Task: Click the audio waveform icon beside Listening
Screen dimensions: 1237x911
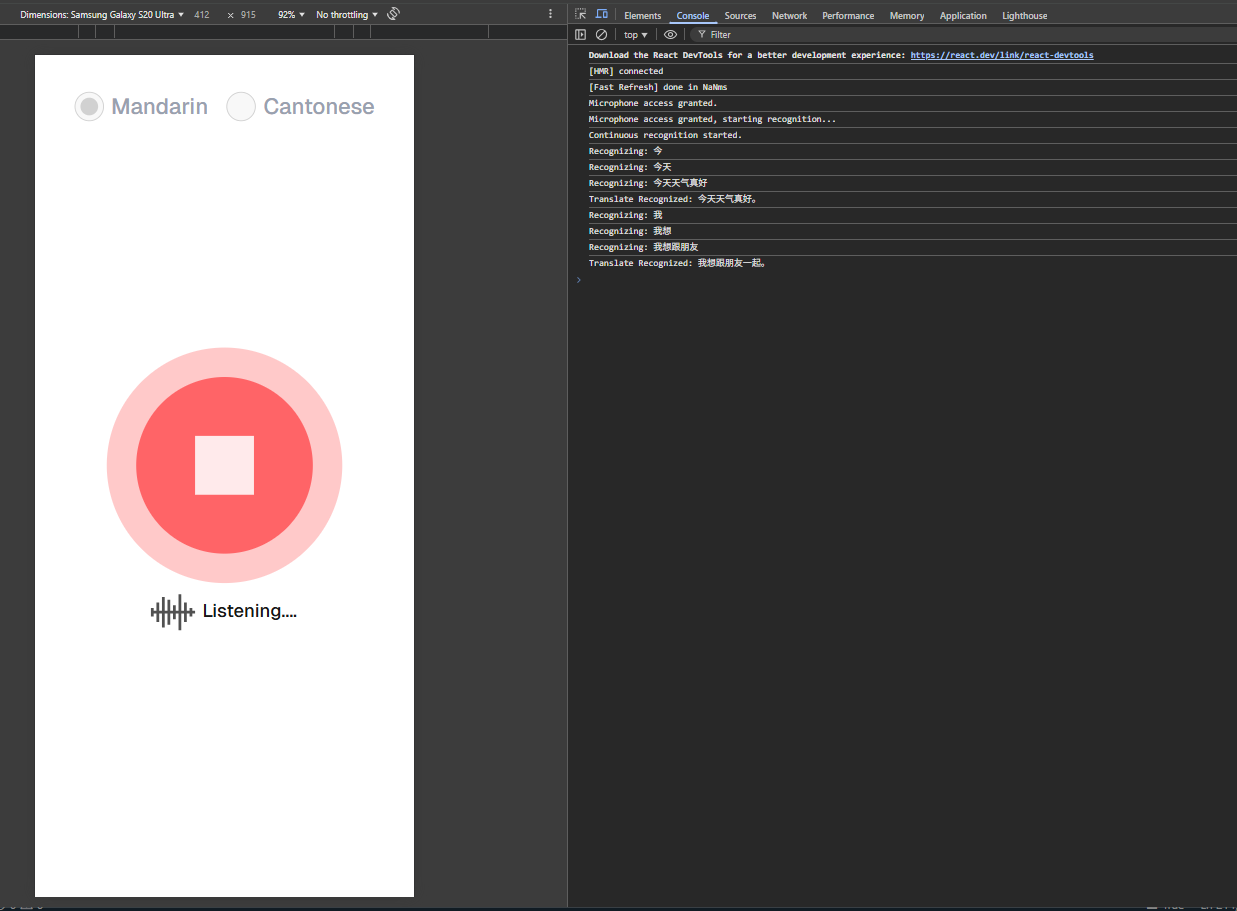Action: click(x=172, y=612)
